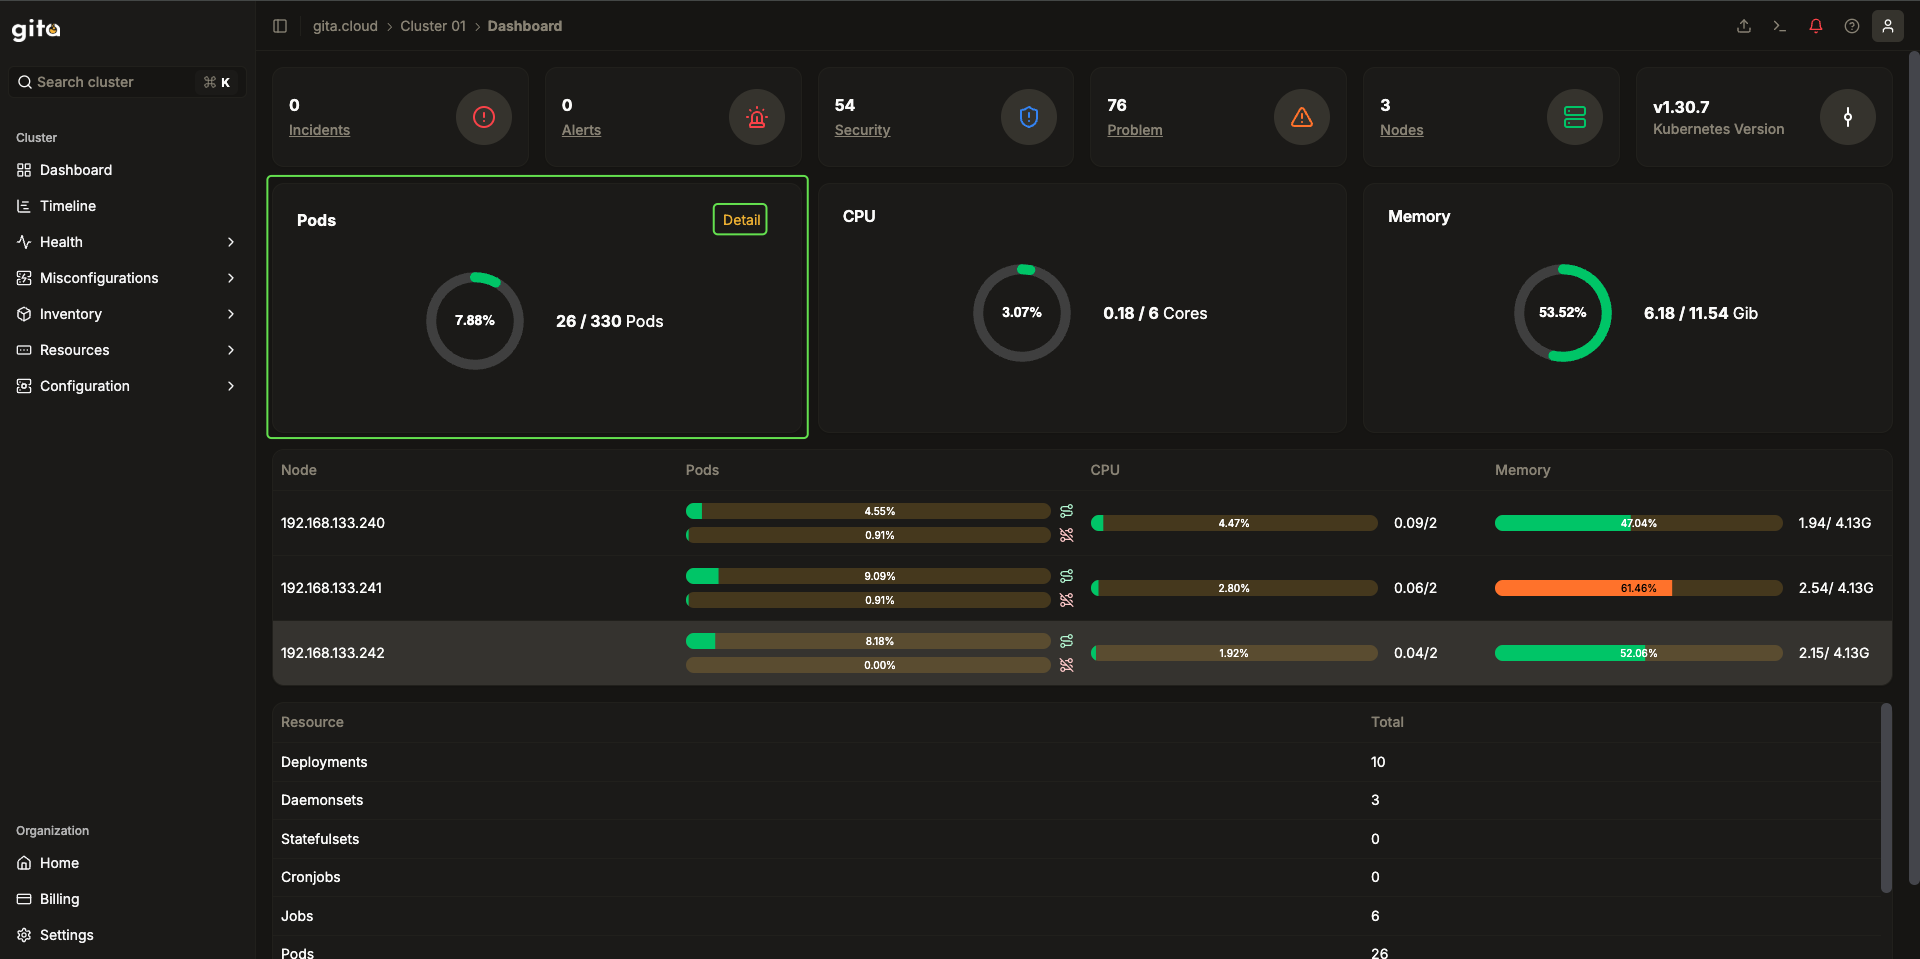Open the Problem link

point(1135,130)
